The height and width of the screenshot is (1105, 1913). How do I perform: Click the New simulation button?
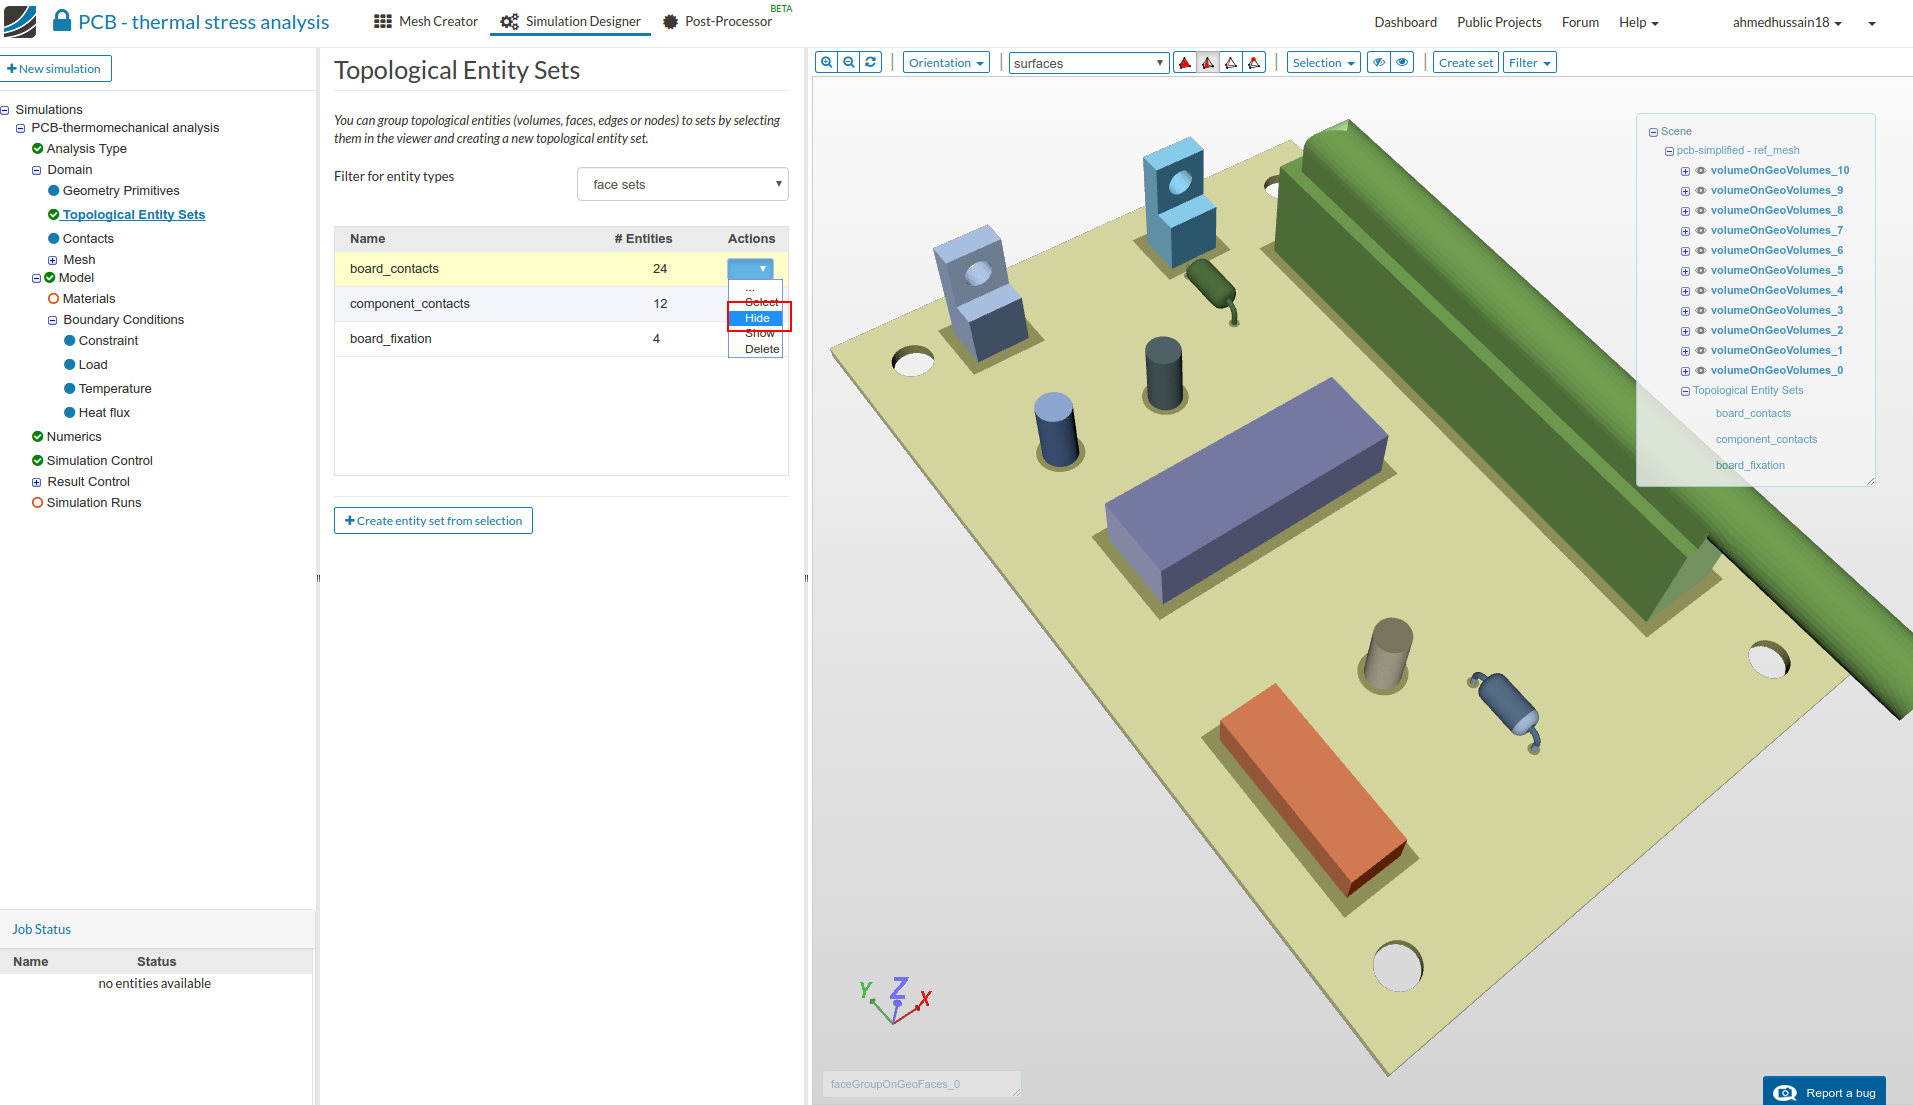pos(55,69)
